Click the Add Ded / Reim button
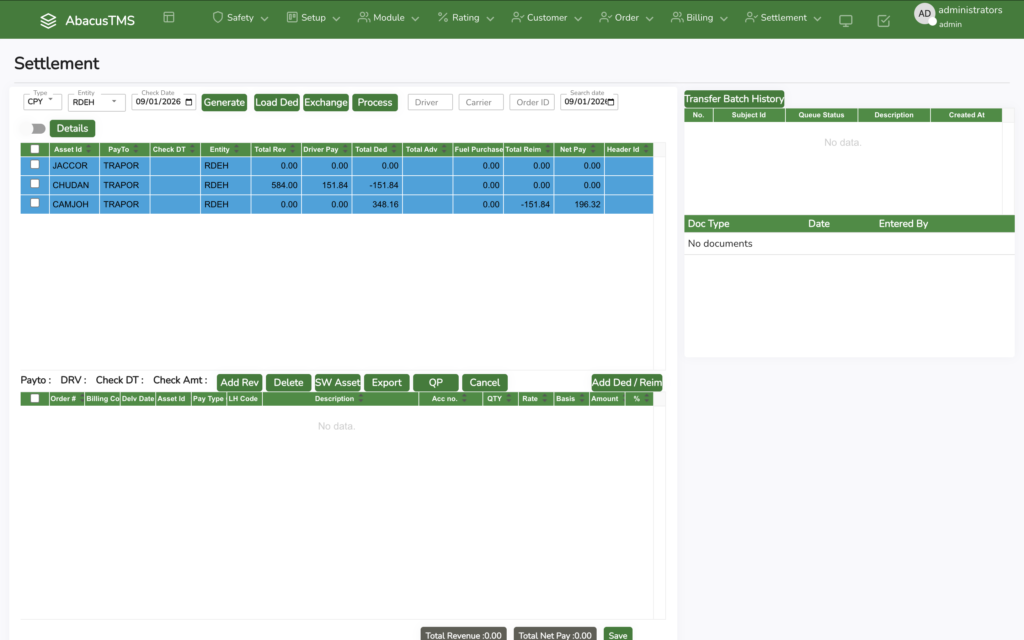The height and width of the screenshot is (640, 1024). pyautogui.click(x=626, y=383)
